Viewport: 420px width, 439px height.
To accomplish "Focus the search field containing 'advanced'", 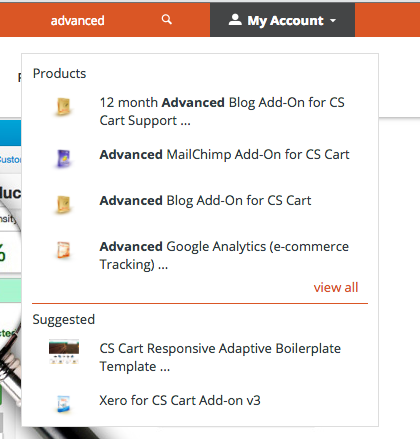I will pos(105,20).
